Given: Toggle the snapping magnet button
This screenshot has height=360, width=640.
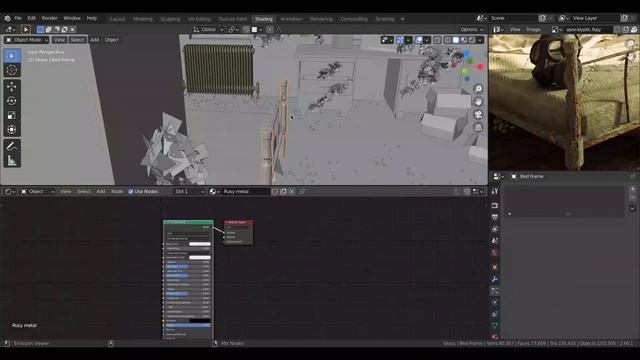Looking at the screenshot, I should click(246, 29).
